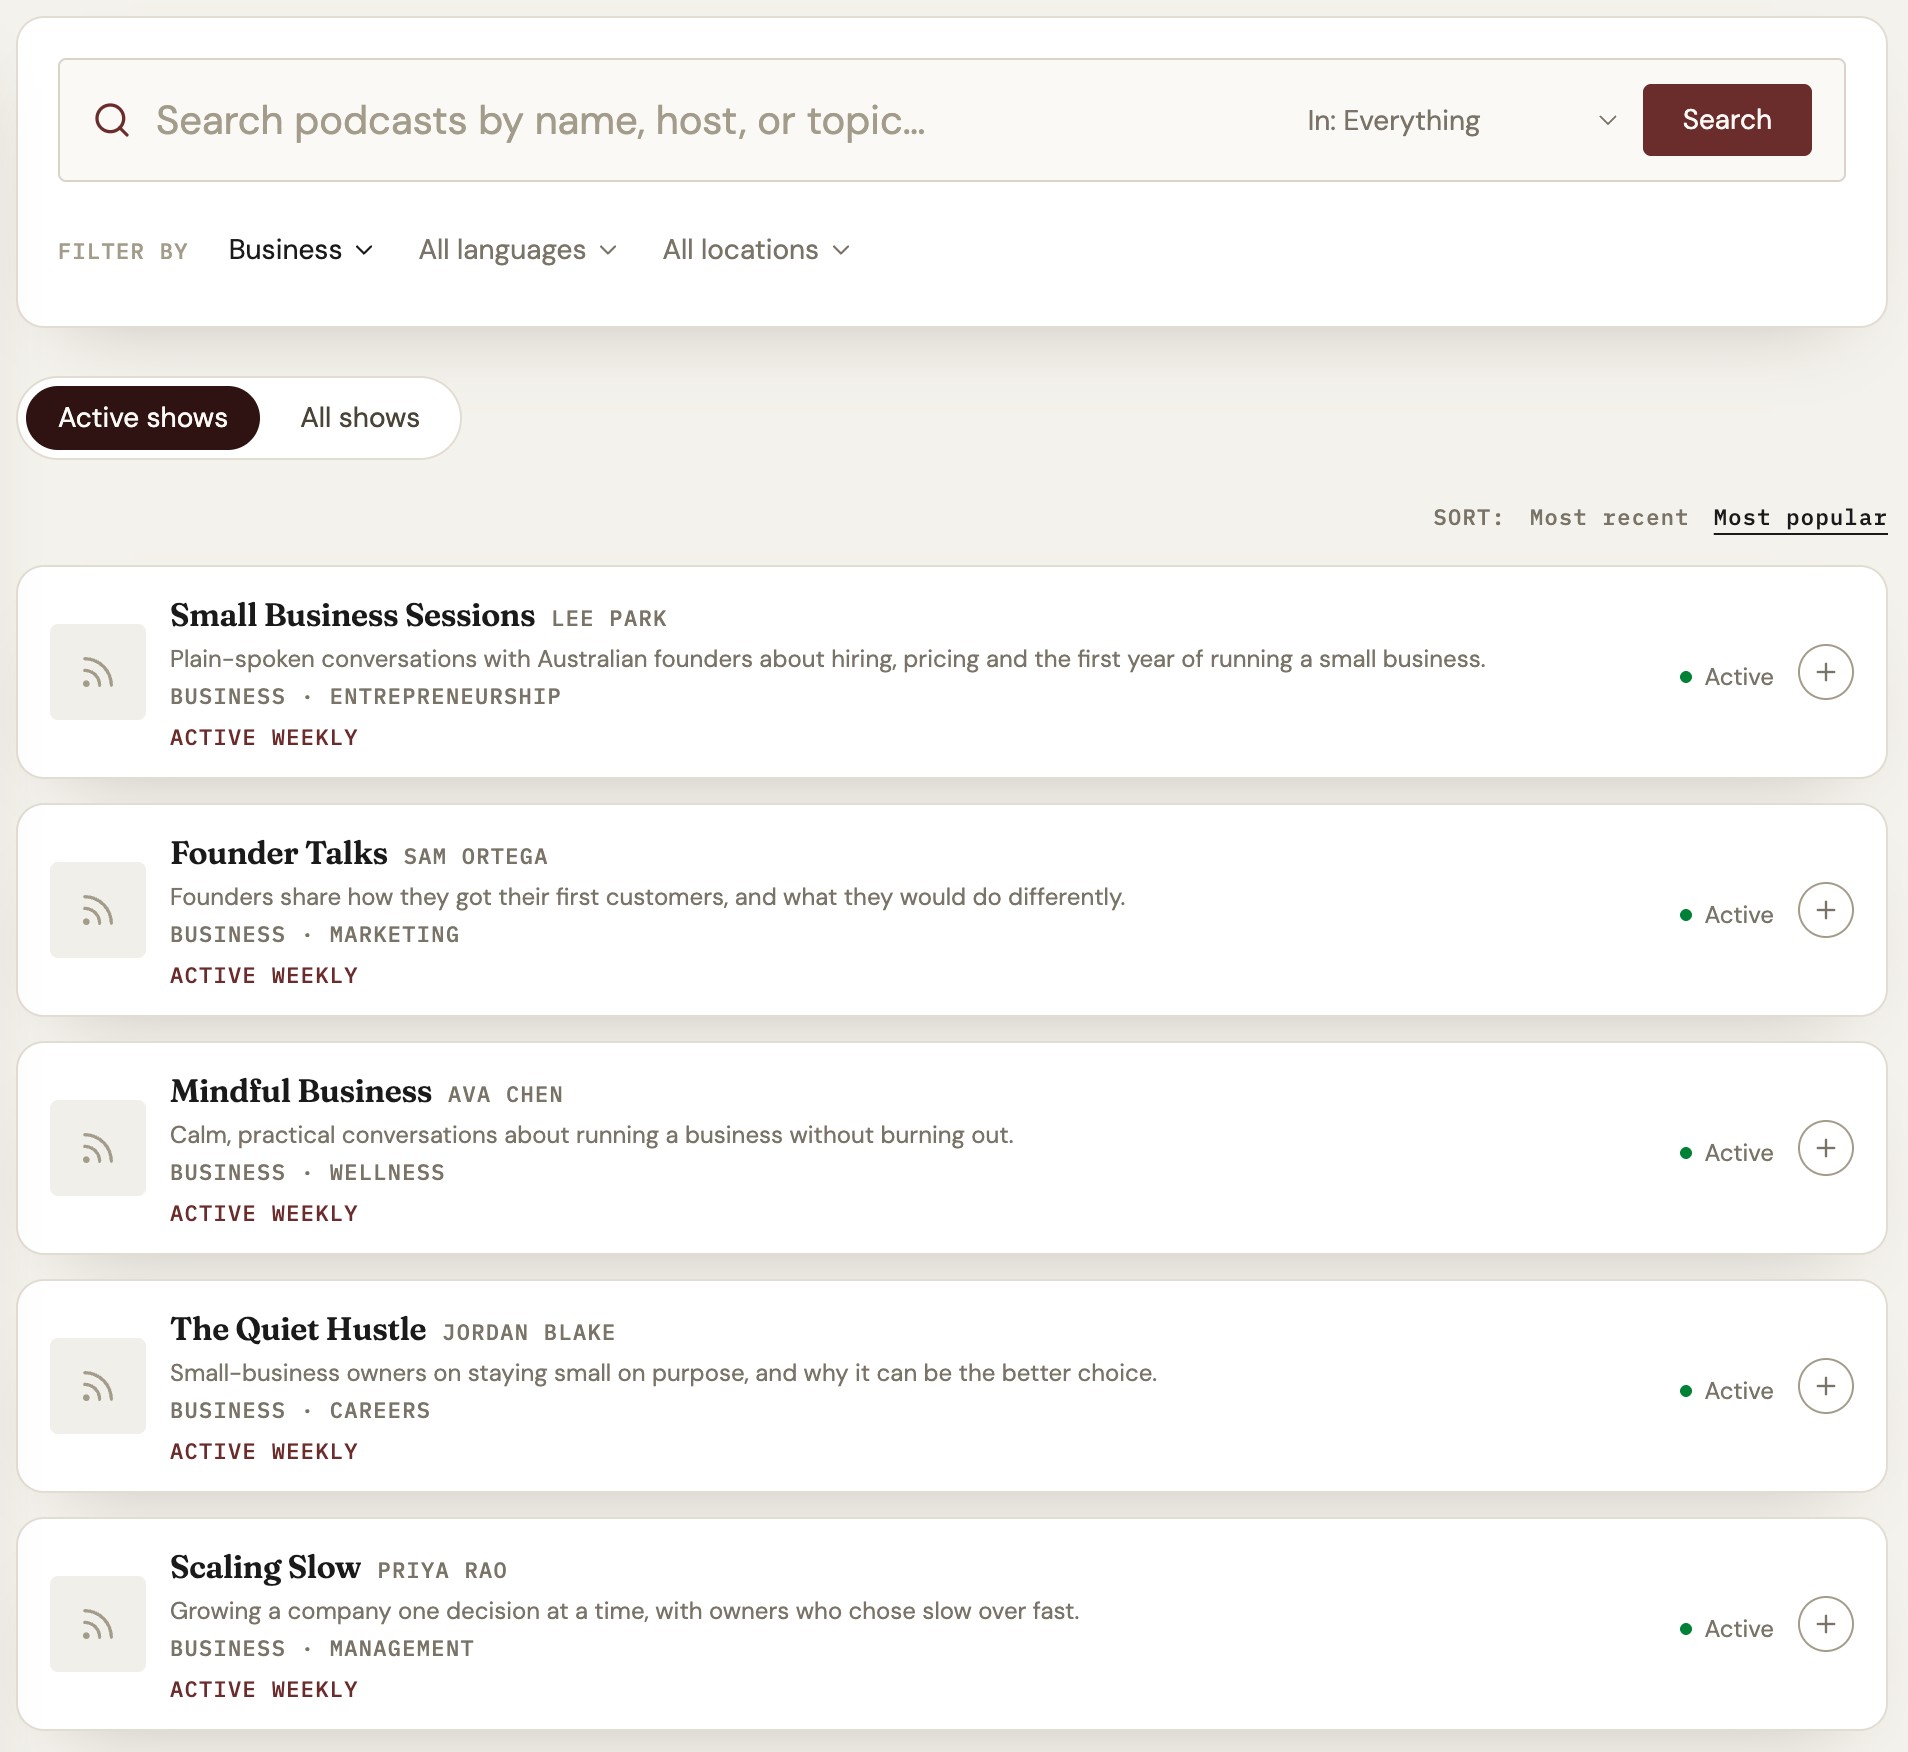Sort results by Most recent
Screen dimensions: 1908x1752
[1609, 518]
